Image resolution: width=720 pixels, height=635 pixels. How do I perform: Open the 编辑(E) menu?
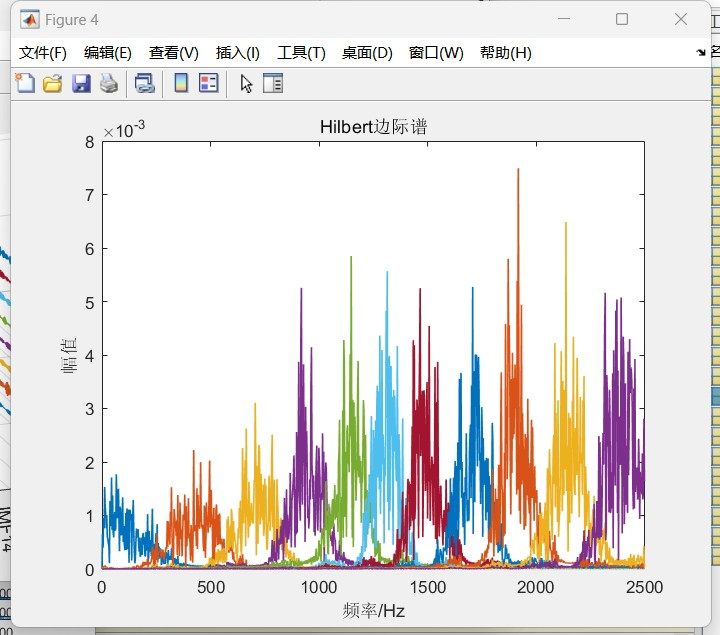[108, 53]
